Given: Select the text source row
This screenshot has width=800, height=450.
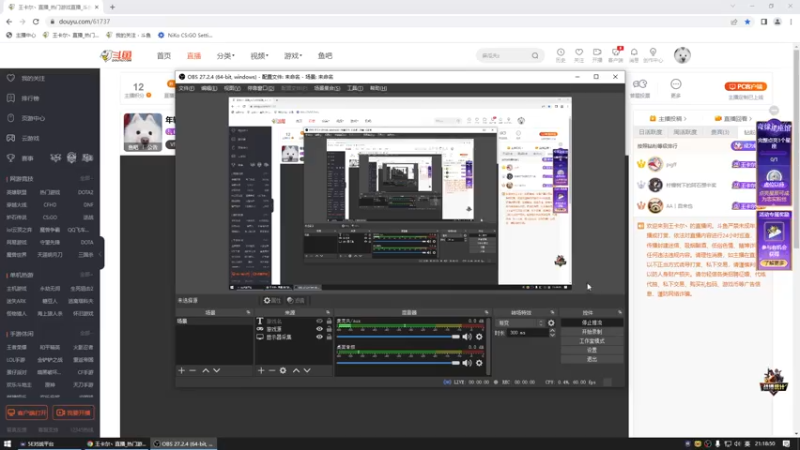Looking at the screenshot, I should tap(294, 321).
